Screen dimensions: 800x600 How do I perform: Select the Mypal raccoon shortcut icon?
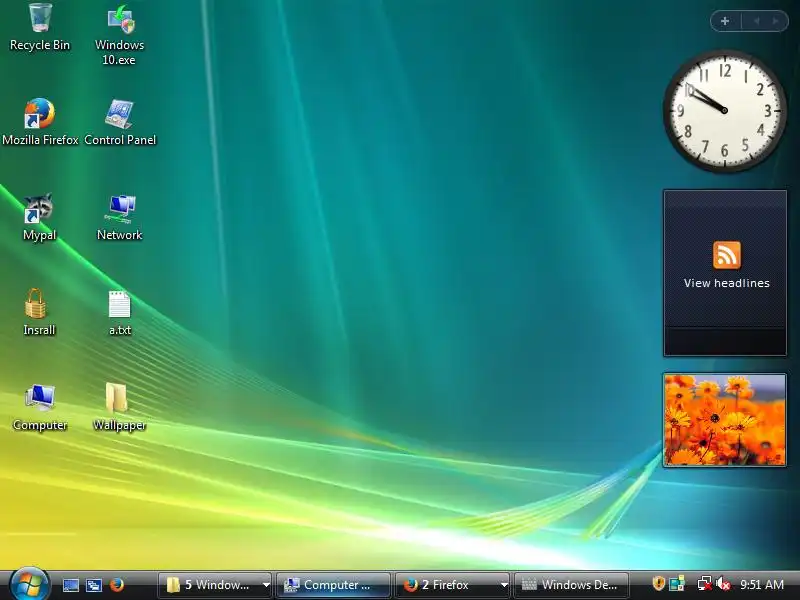[39, 208]
